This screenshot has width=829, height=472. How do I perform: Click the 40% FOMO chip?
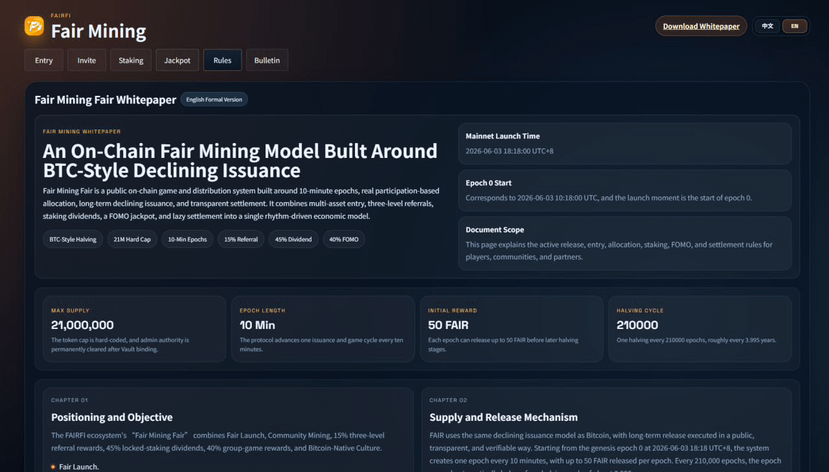pos(344,239)
